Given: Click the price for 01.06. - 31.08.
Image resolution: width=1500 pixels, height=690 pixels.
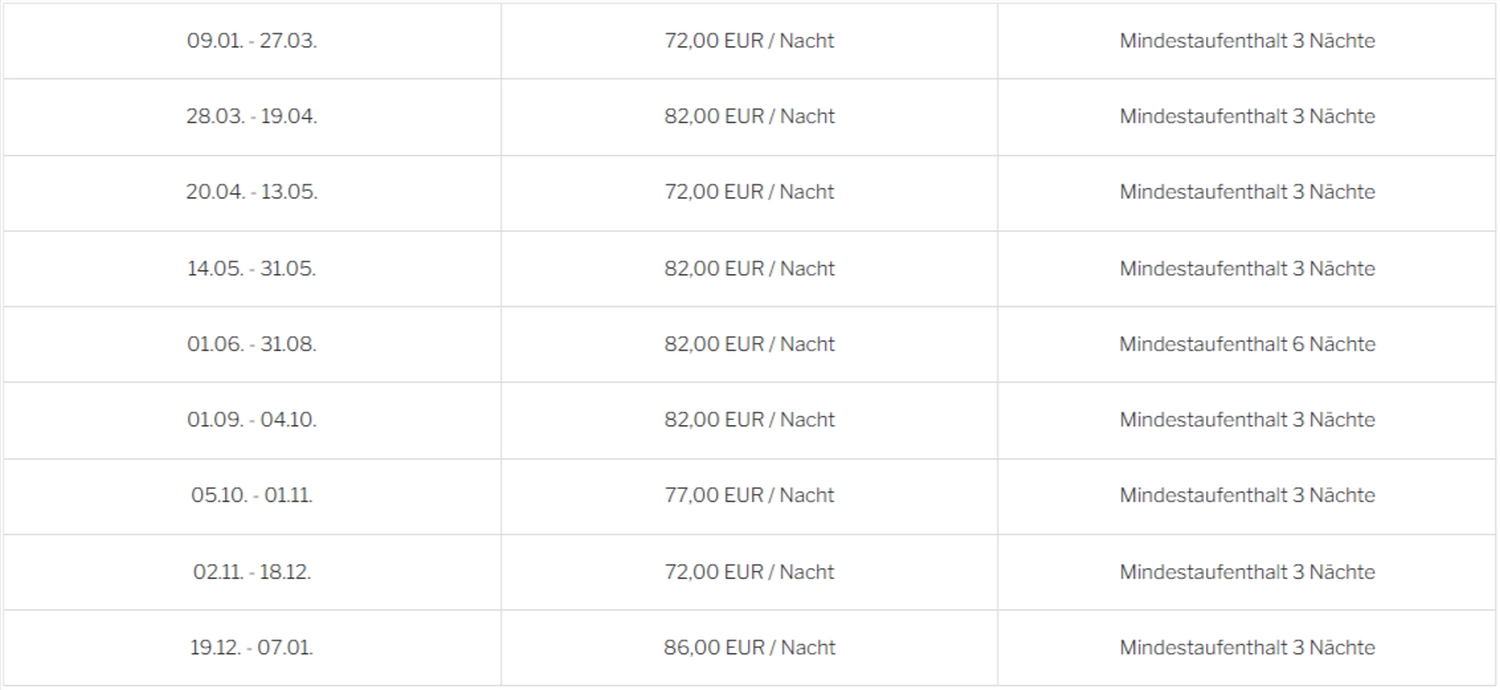Looking at the screenshot, I should click(x=749, y=344).
